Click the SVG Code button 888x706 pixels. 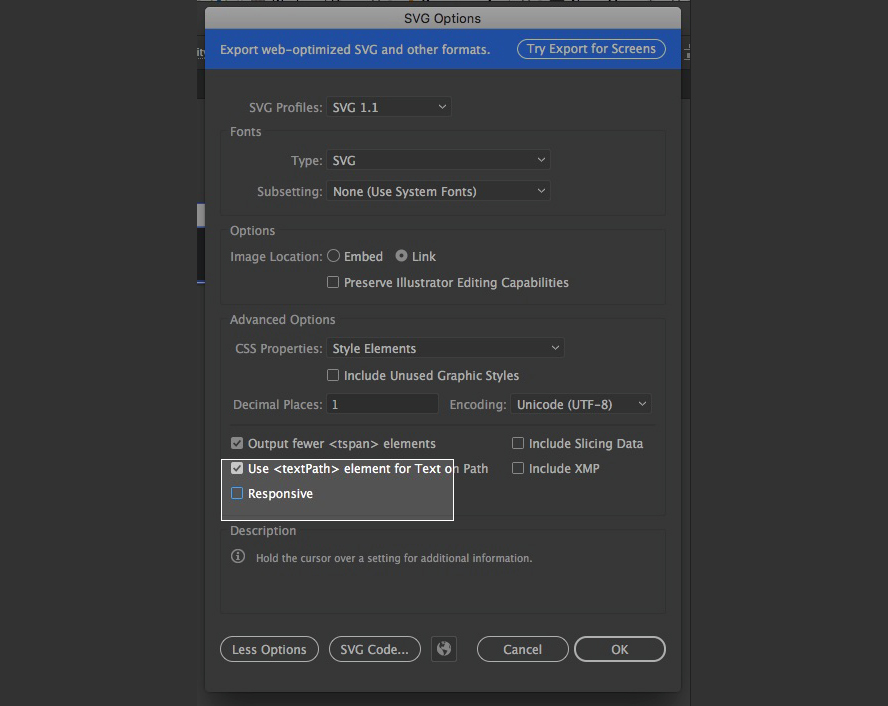(x=374, y=649)
